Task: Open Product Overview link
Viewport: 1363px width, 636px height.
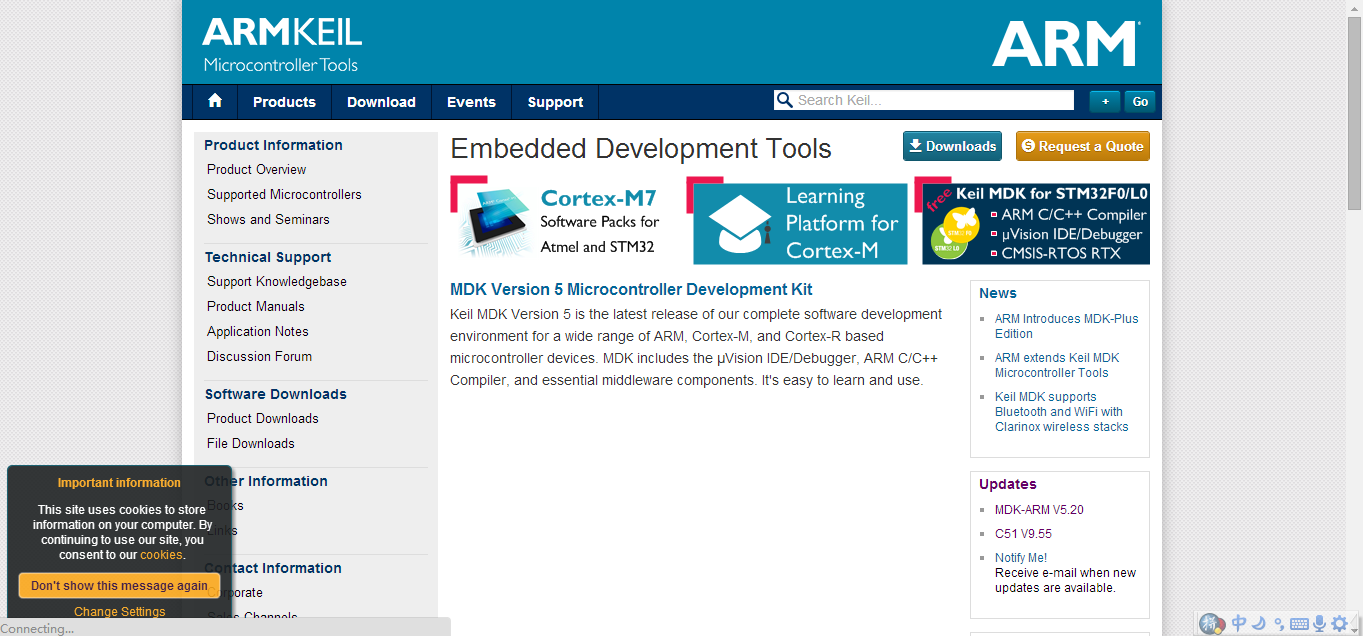Action: pos(256,170)
